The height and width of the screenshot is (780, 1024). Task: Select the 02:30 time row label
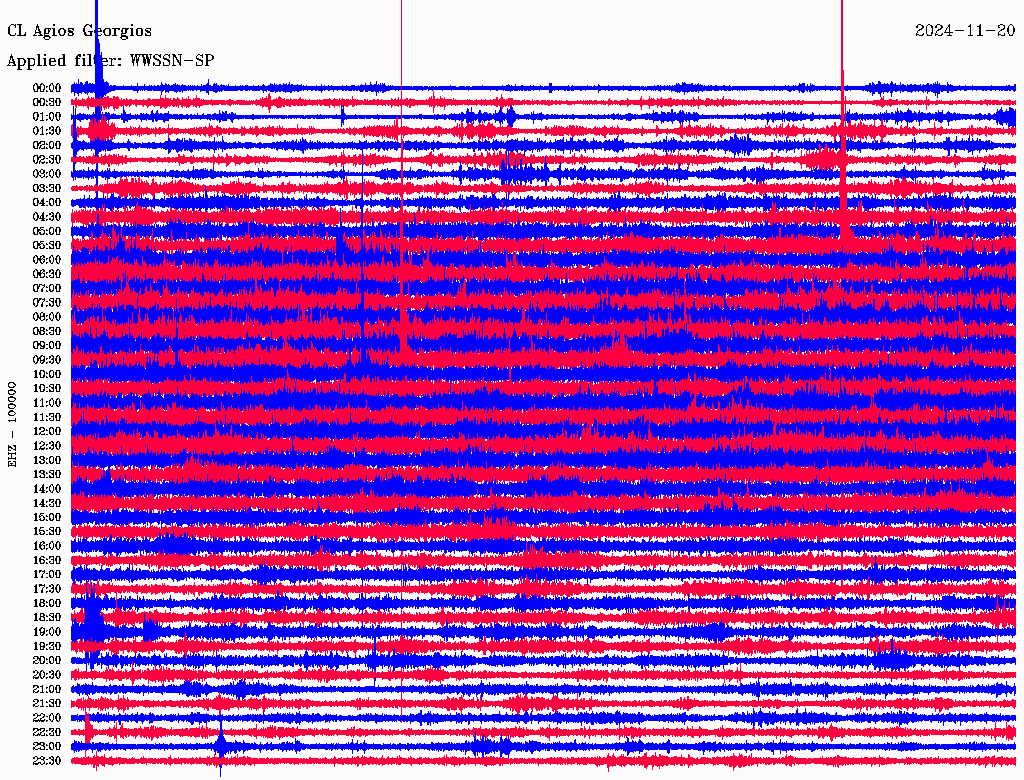point(47,160)
